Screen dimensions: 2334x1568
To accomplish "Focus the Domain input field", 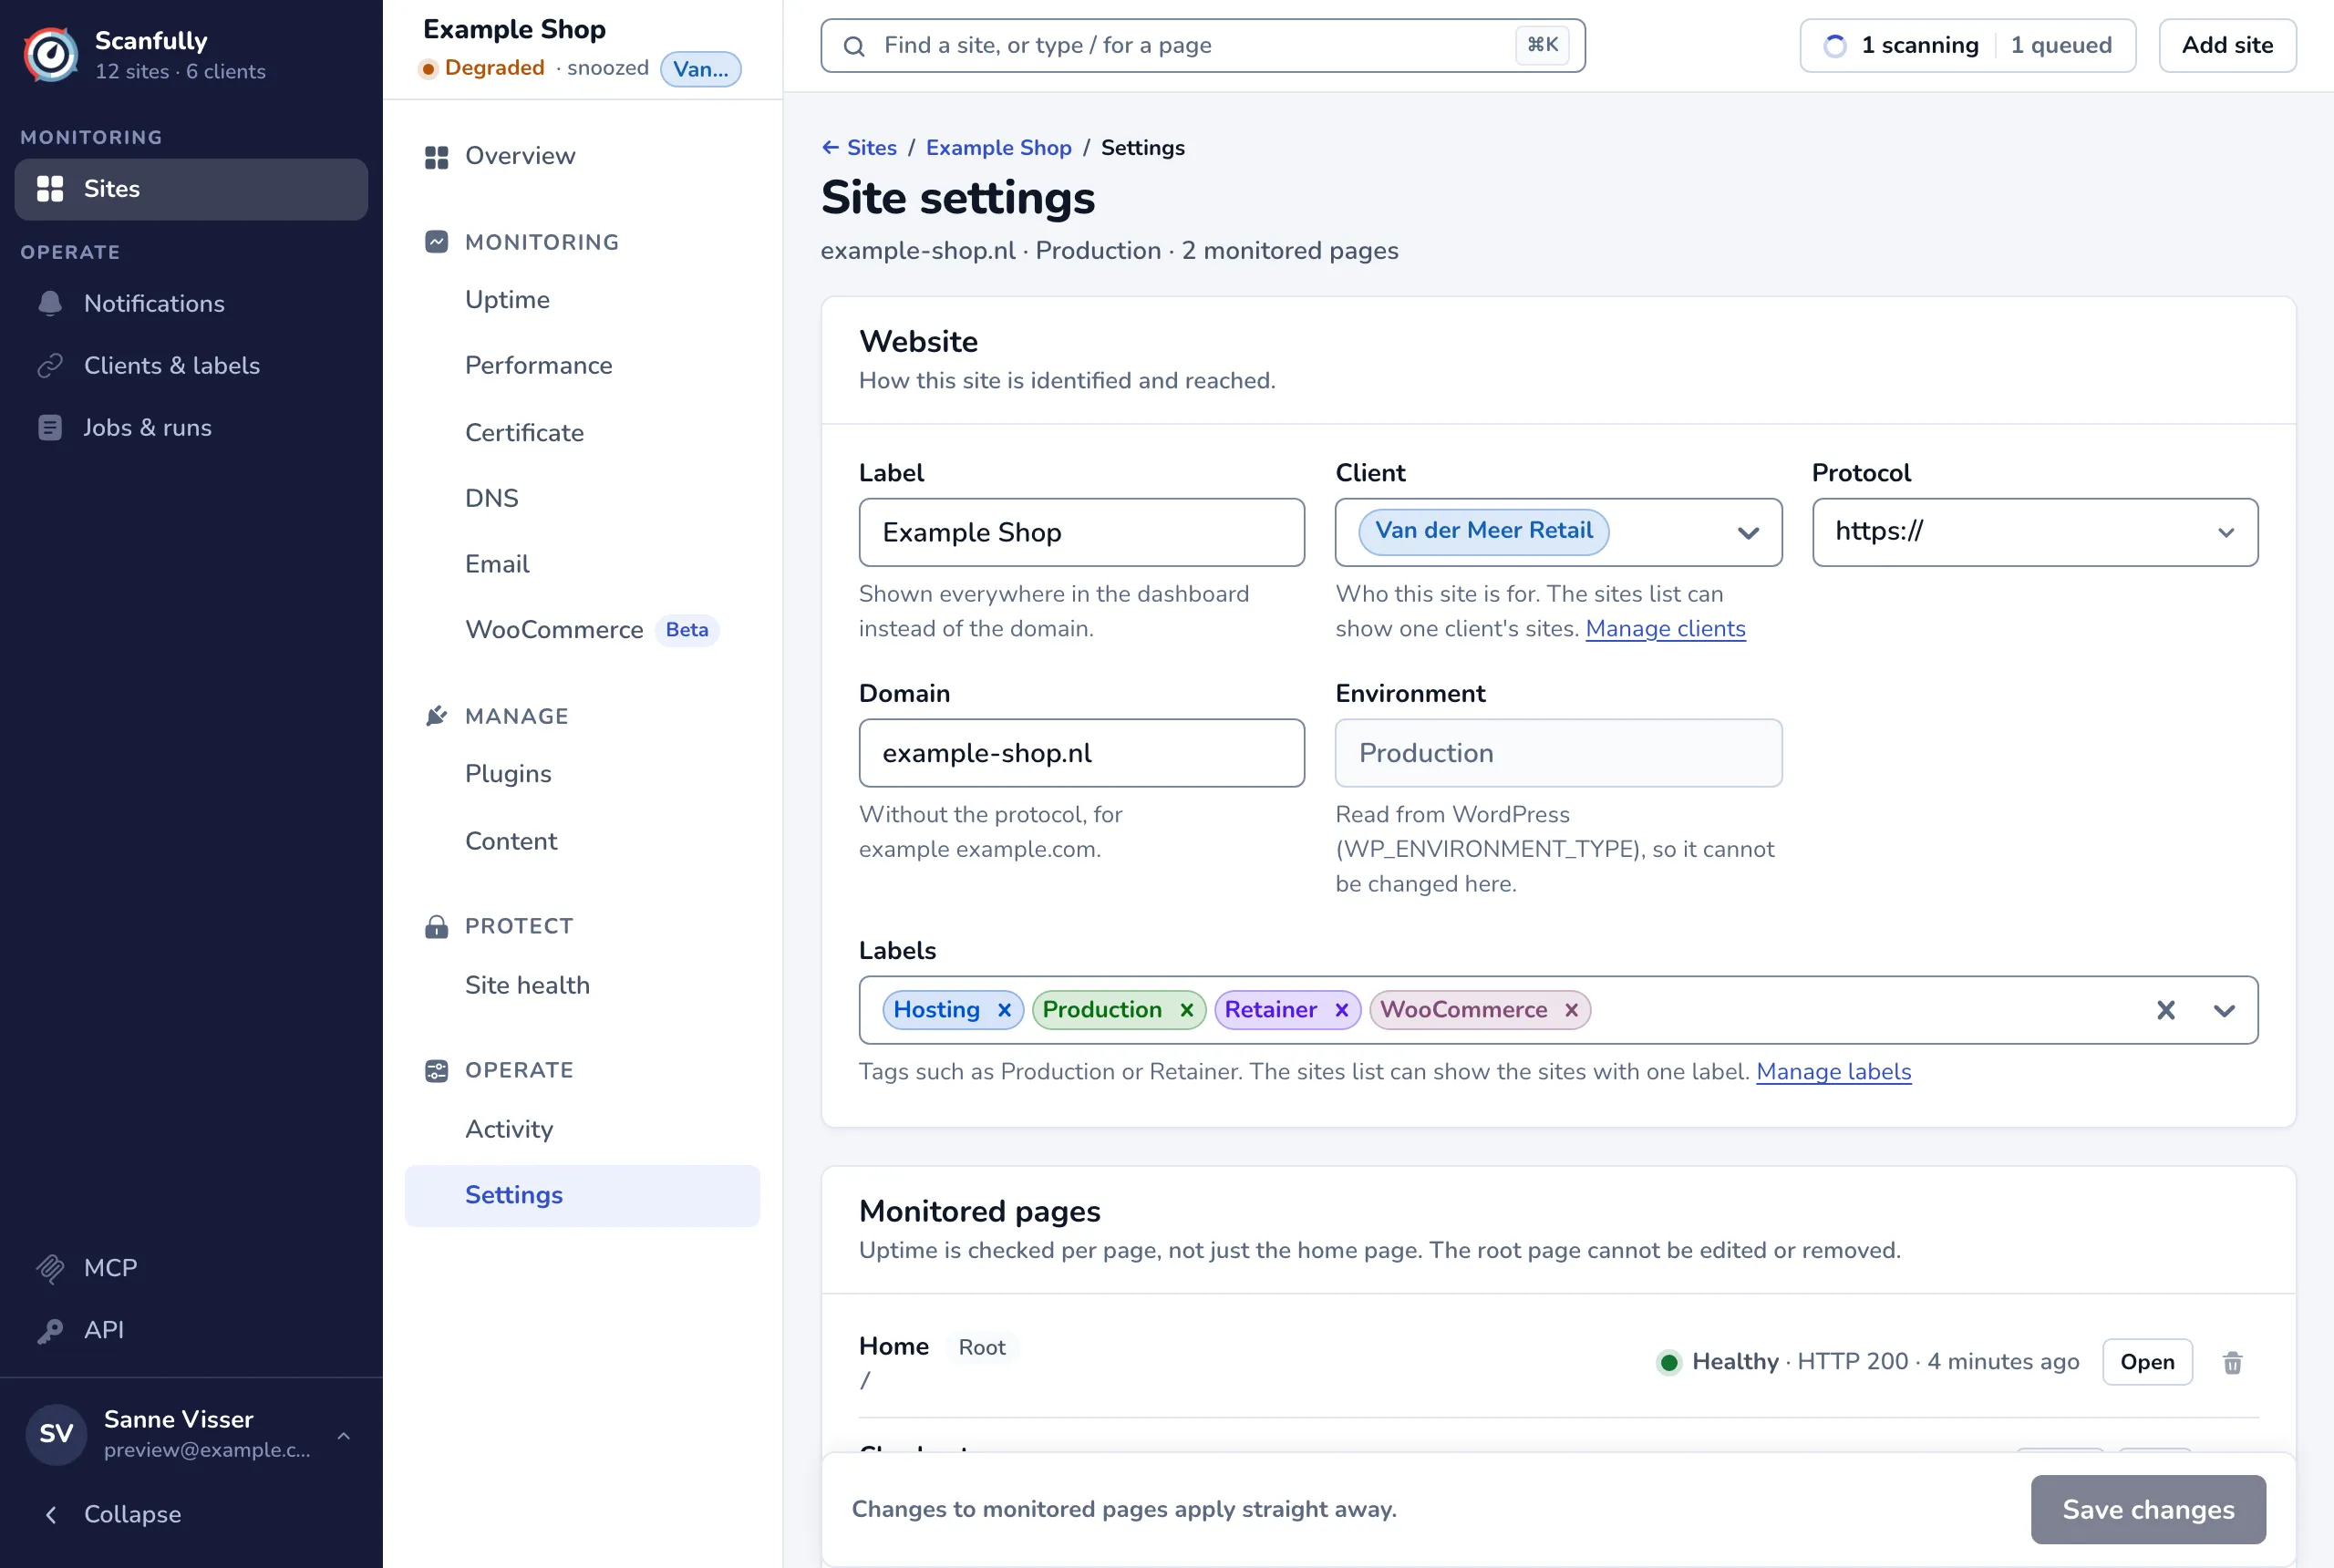I will (1081, 753).
